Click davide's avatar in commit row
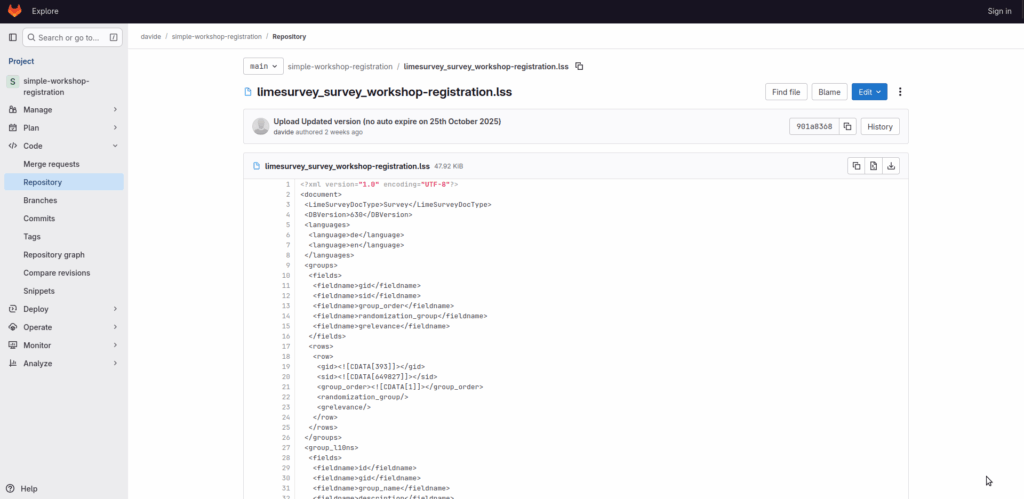Viewport: 1024px width, 499px height. 261,126
